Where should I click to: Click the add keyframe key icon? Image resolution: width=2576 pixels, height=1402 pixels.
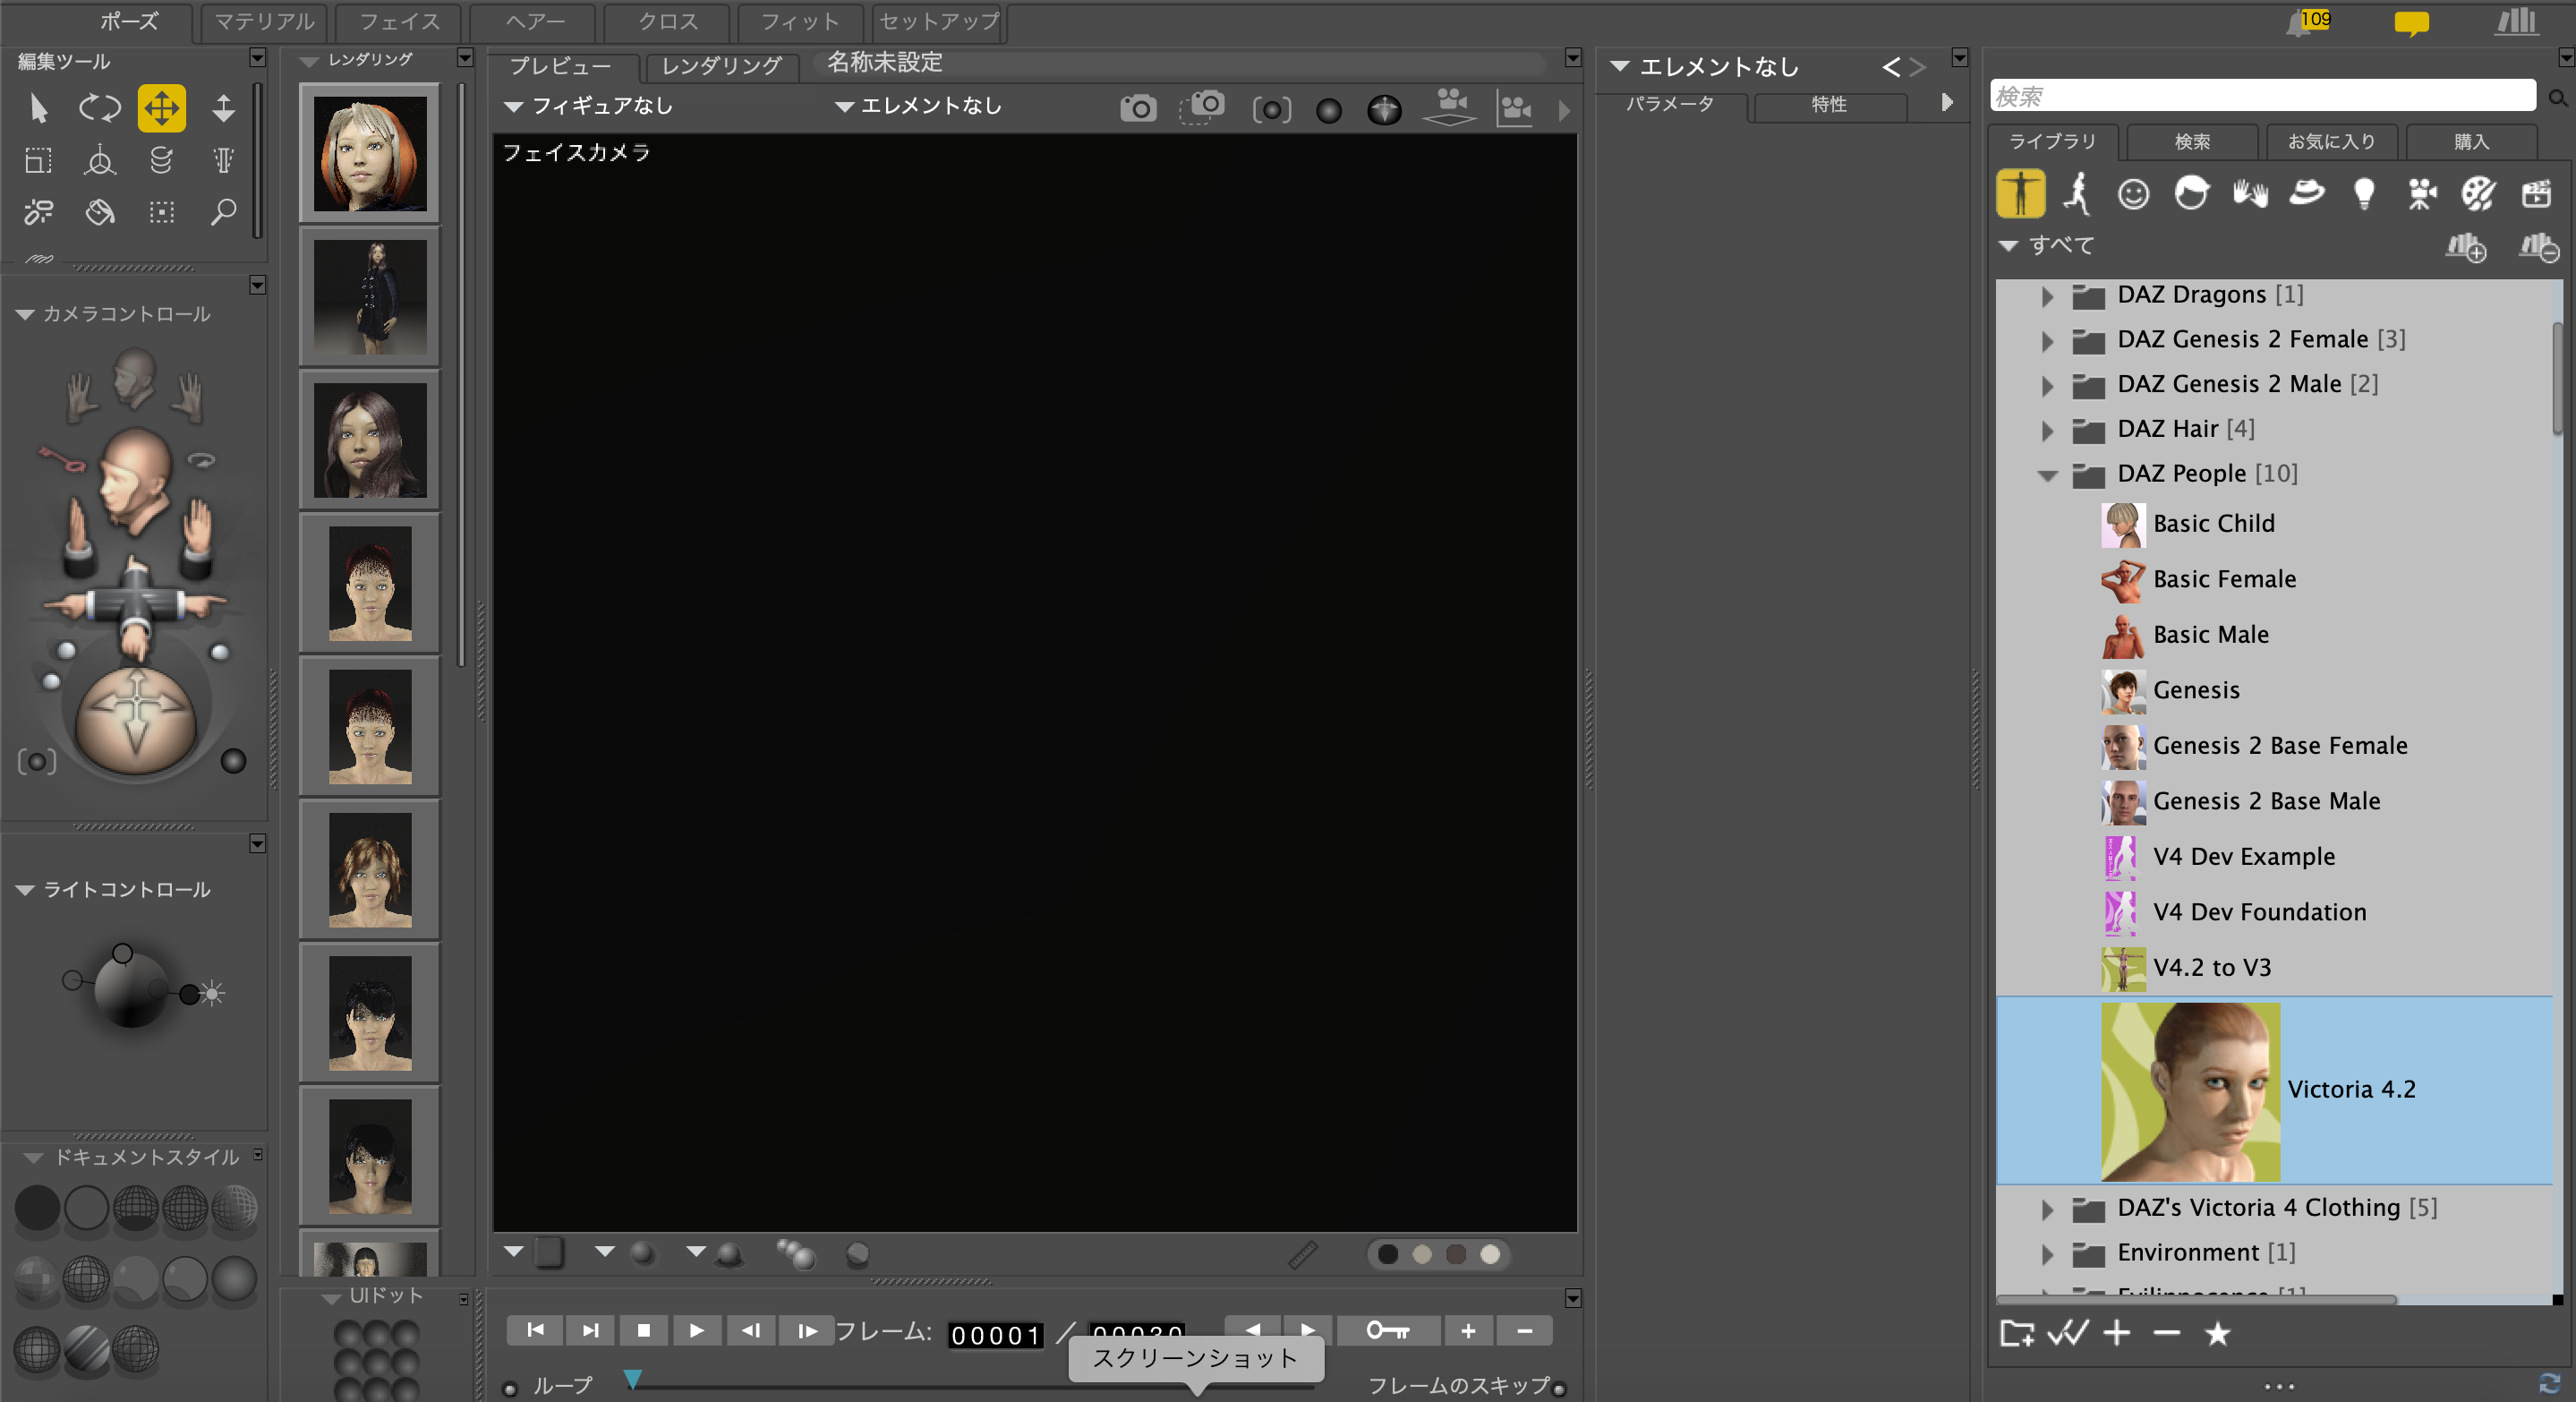(x=1387, y=1331)
